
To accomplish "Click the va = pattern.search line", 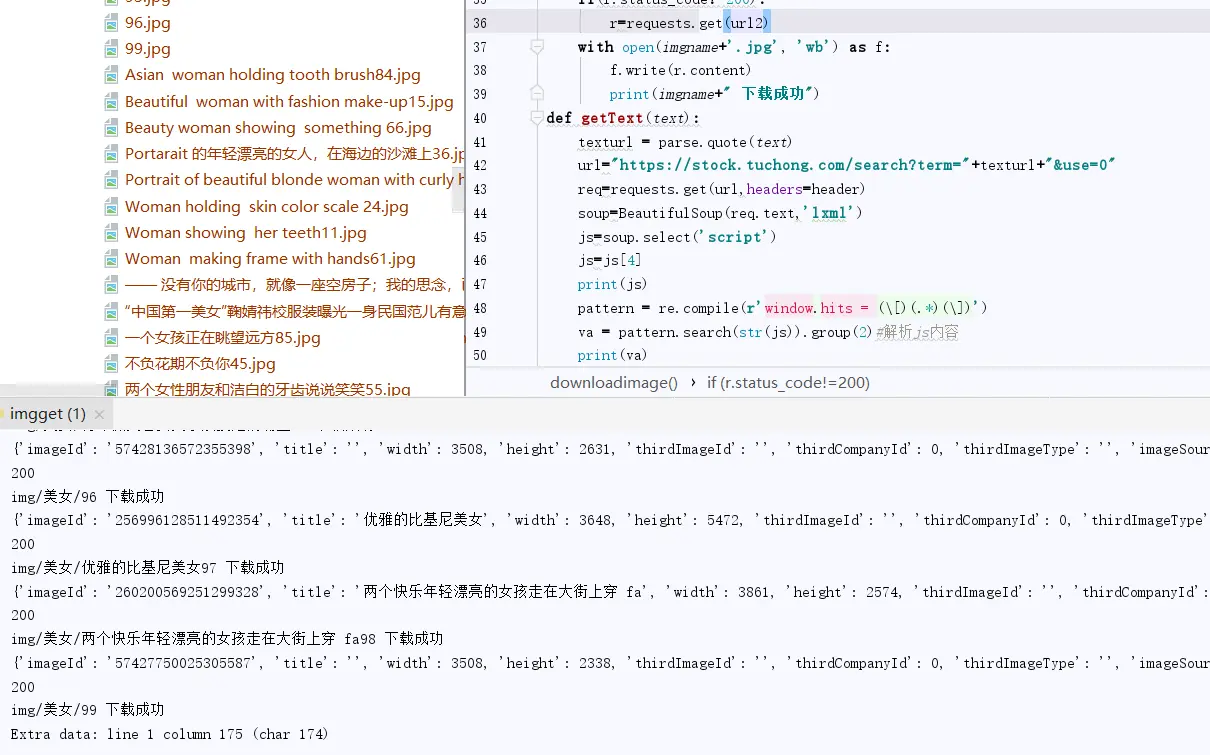I will pos(768,332).
